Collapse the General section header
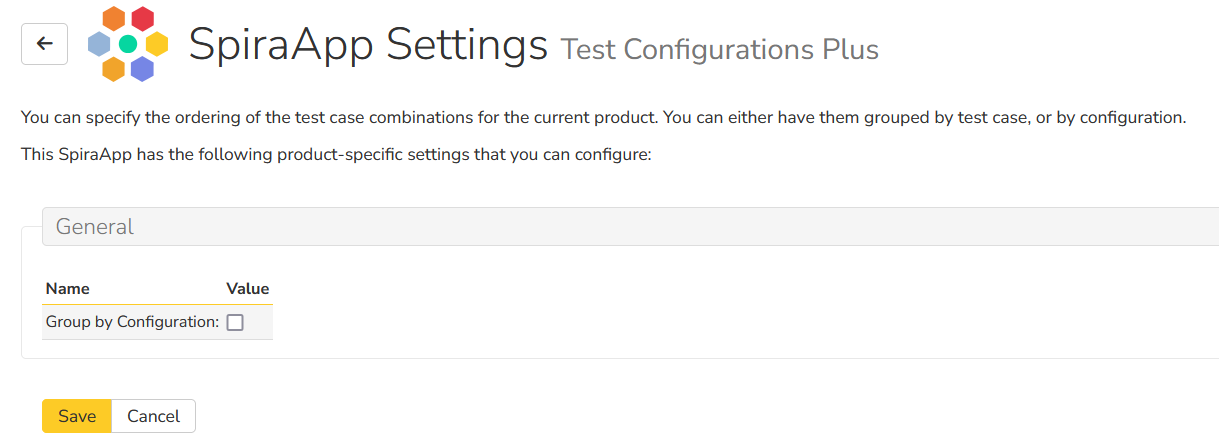The height and width of the screenshot is (448, 1219). point(95,227)
